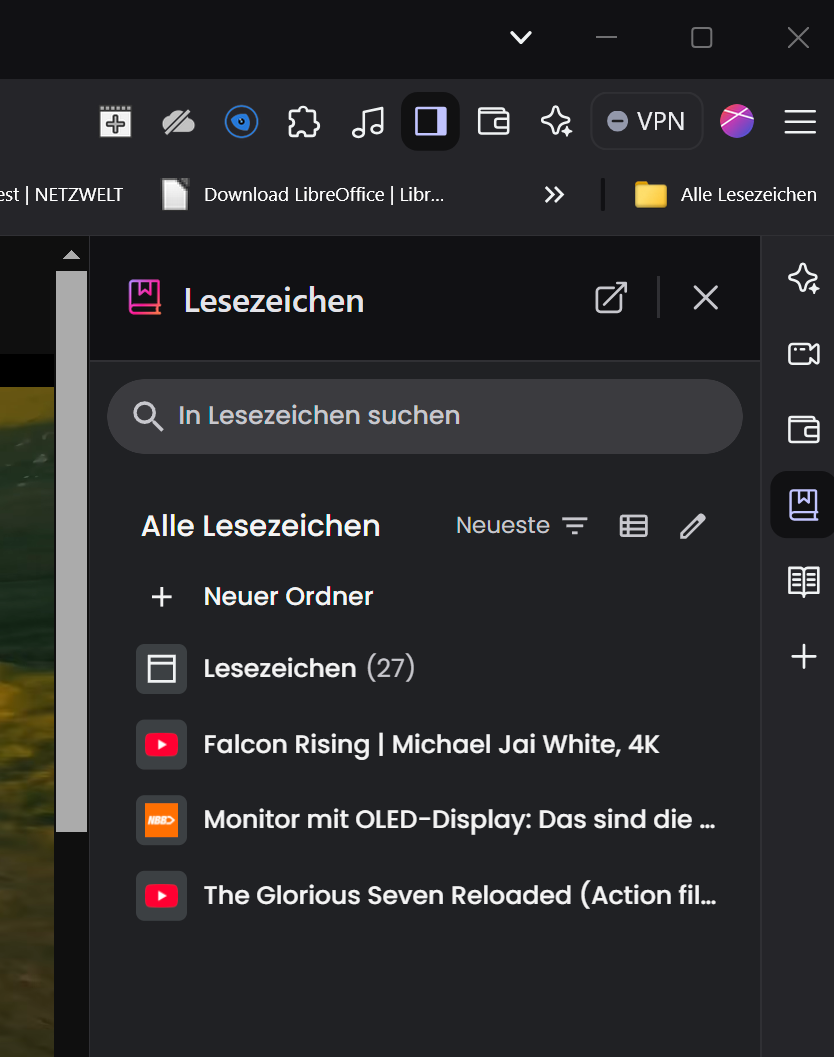Open bookmarks in a new tab icon
The height and width of the screenshot is (1057, 834).
point(611,298)
